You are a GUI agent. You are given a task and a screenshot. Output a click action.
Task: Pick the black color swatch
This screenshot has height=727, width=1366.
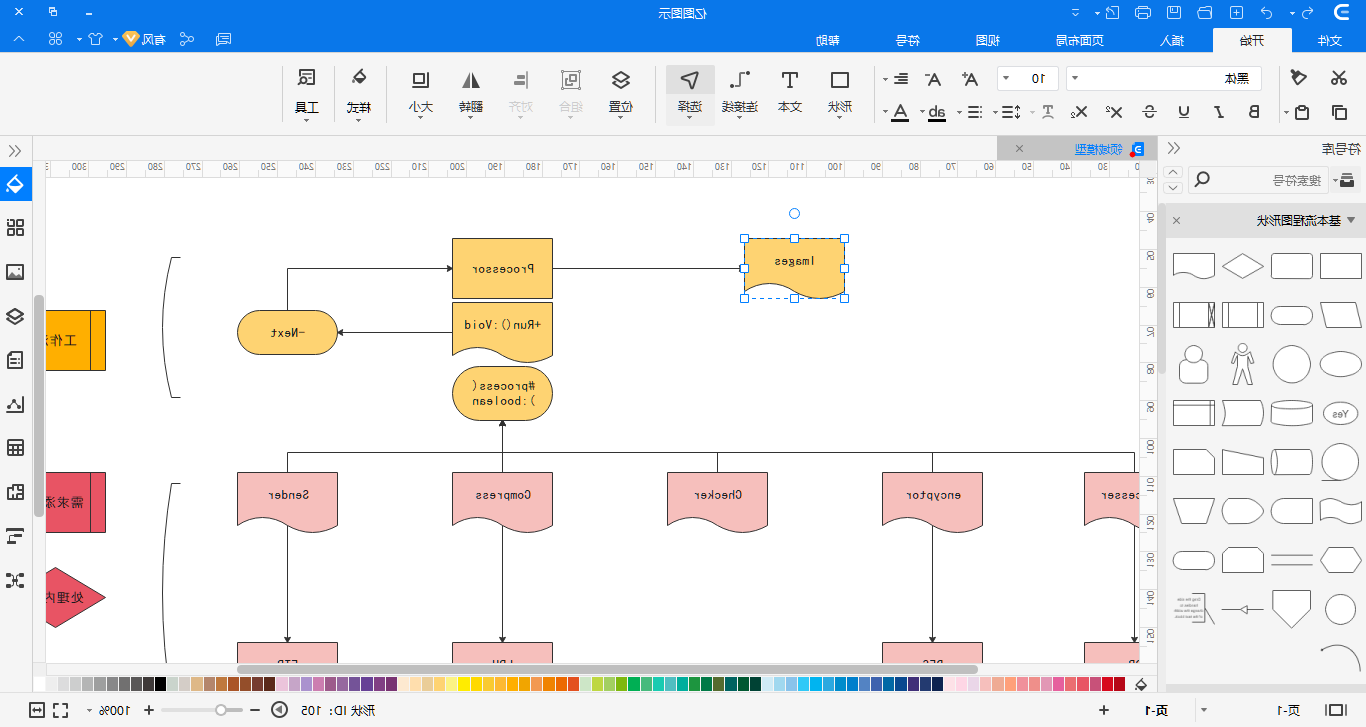click(160, 684)
